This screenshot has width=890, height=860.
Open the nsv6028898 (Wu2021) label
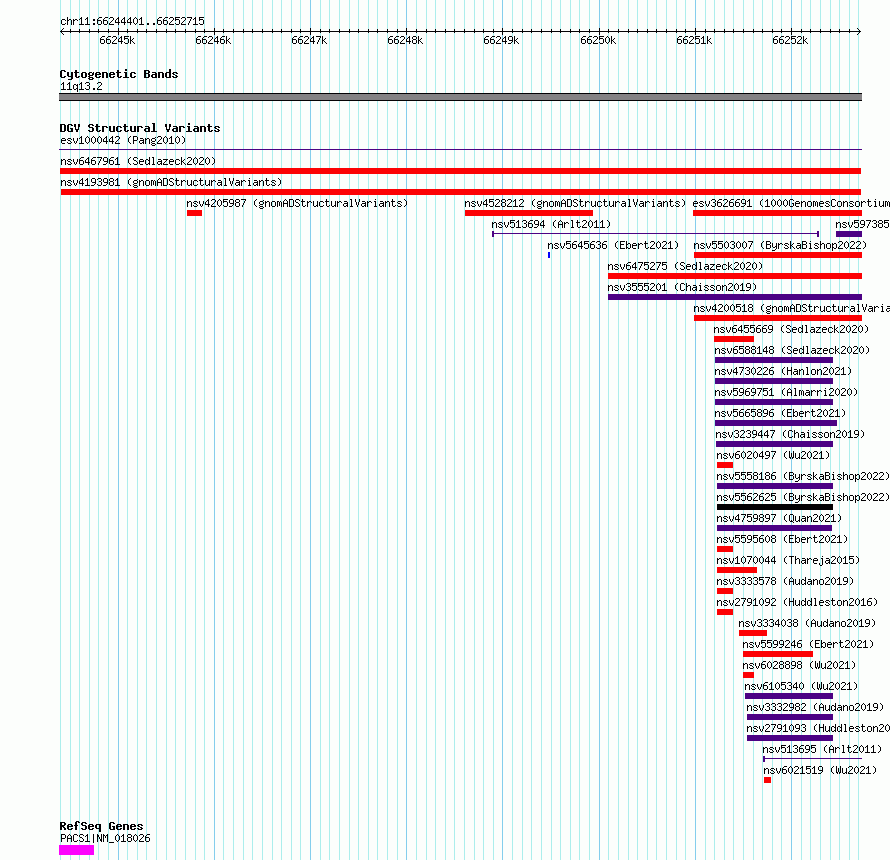(799, 665)
